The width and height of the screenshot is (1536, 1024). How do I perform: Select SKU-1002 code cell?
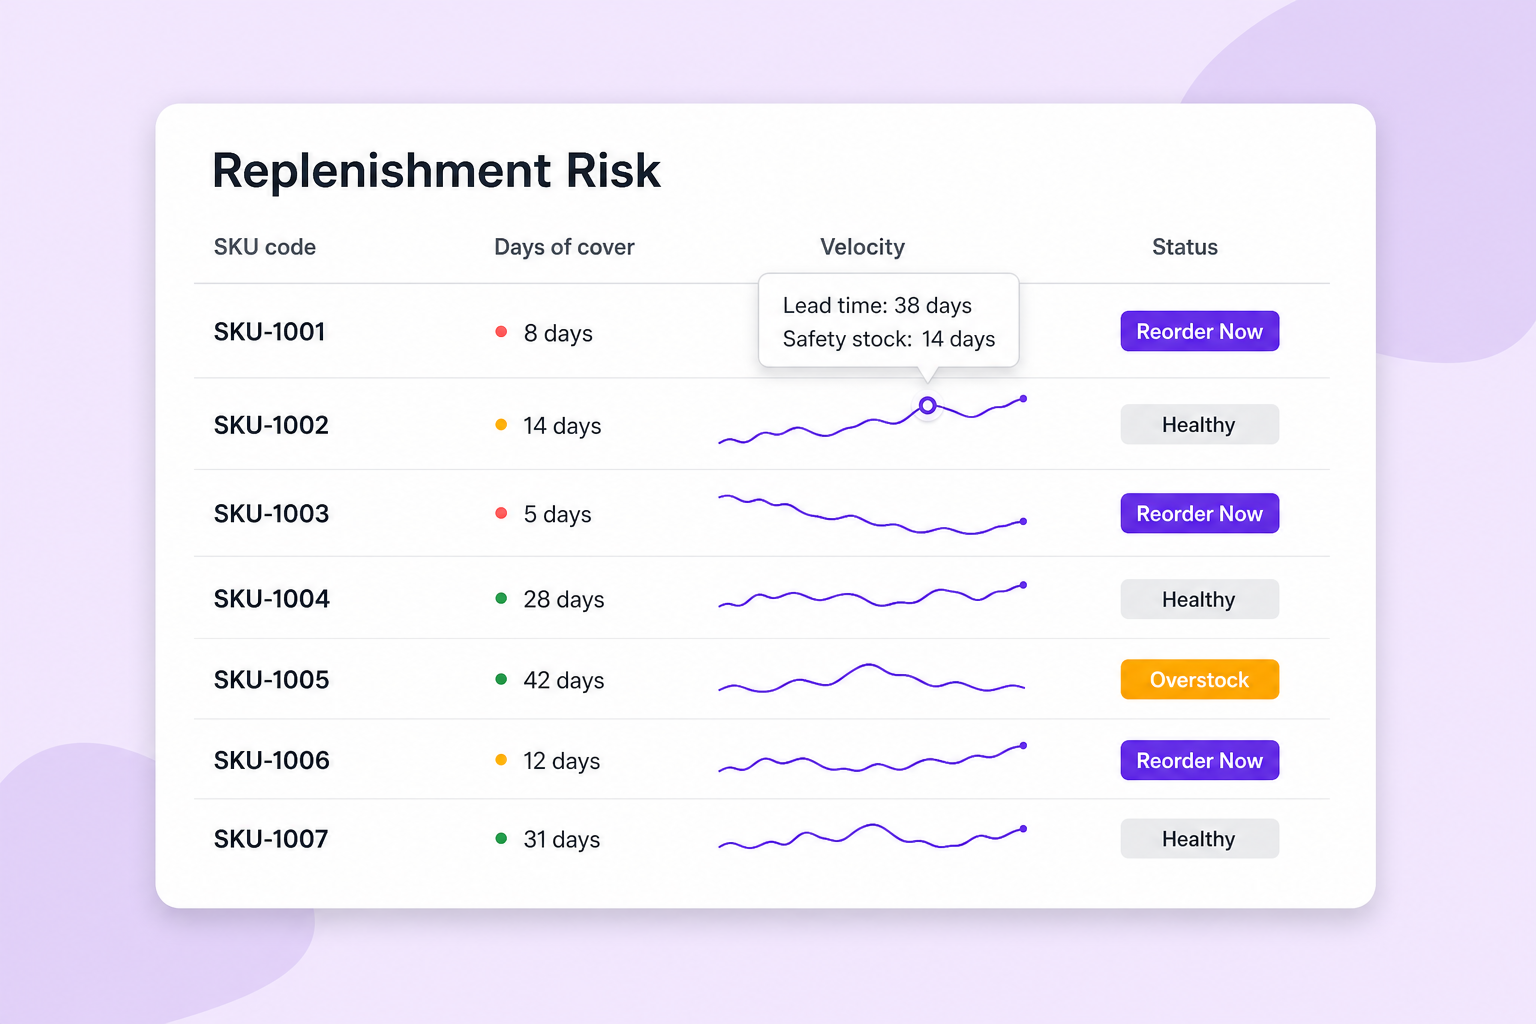271,424
